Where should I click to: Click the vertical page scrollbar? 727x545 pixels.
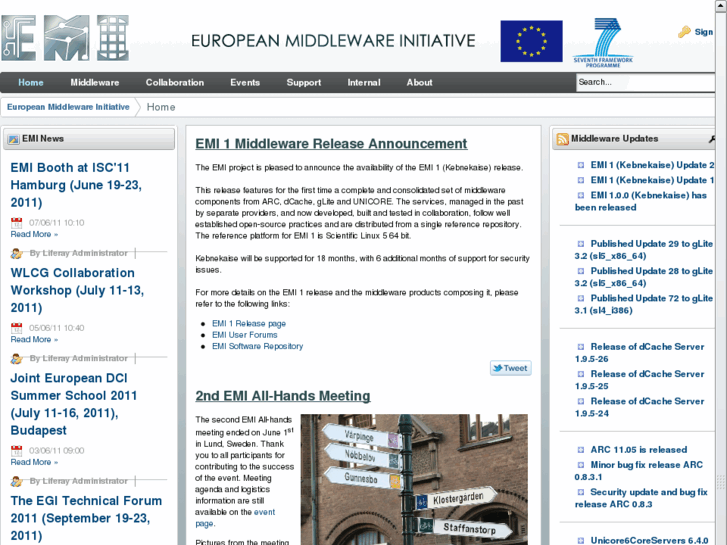[x=721, y=273]
